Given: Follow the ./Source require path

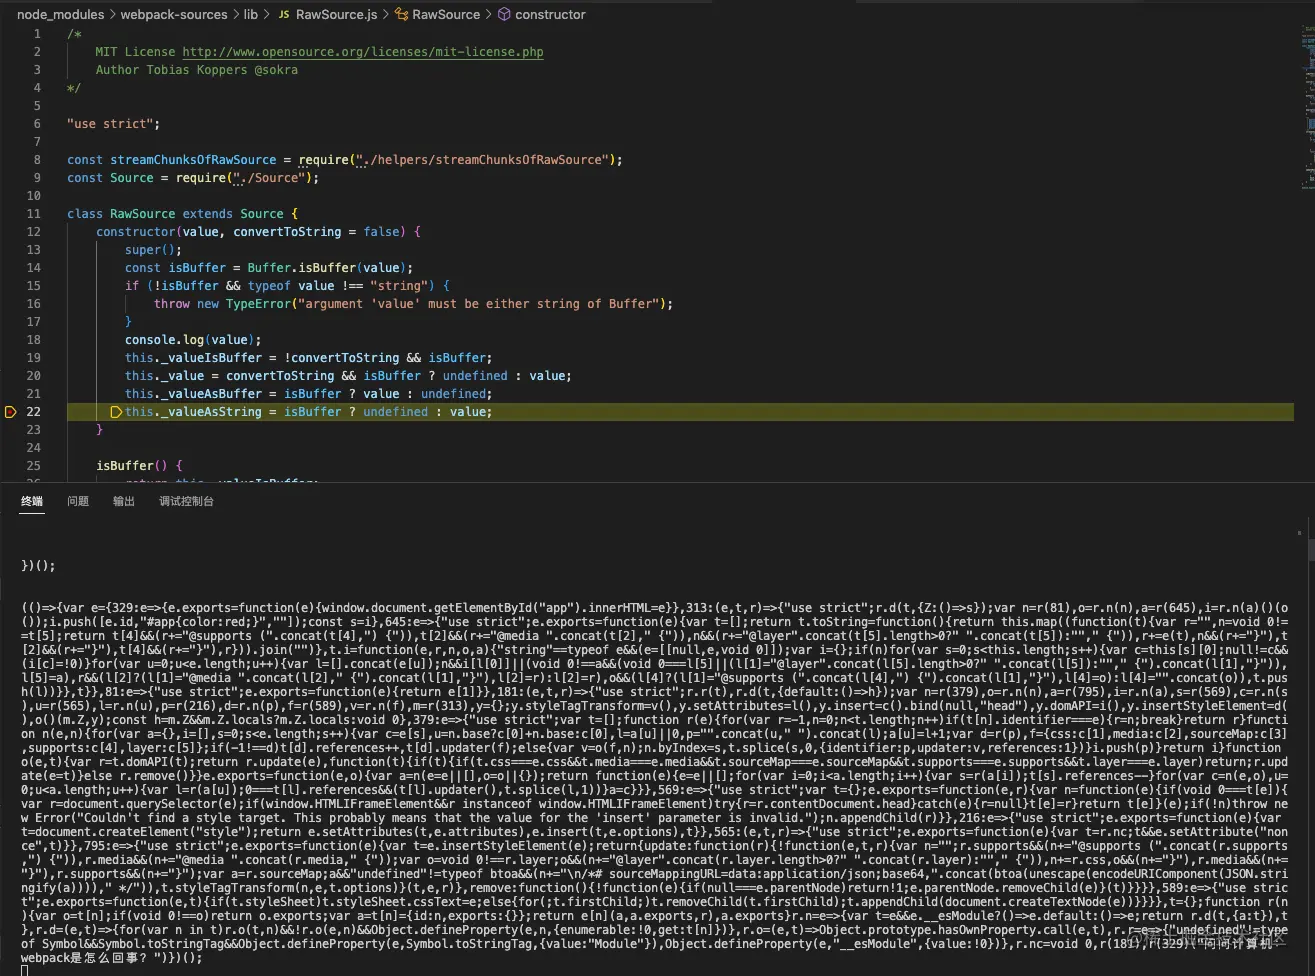Looking at the screenshot, I should point(269,178).
